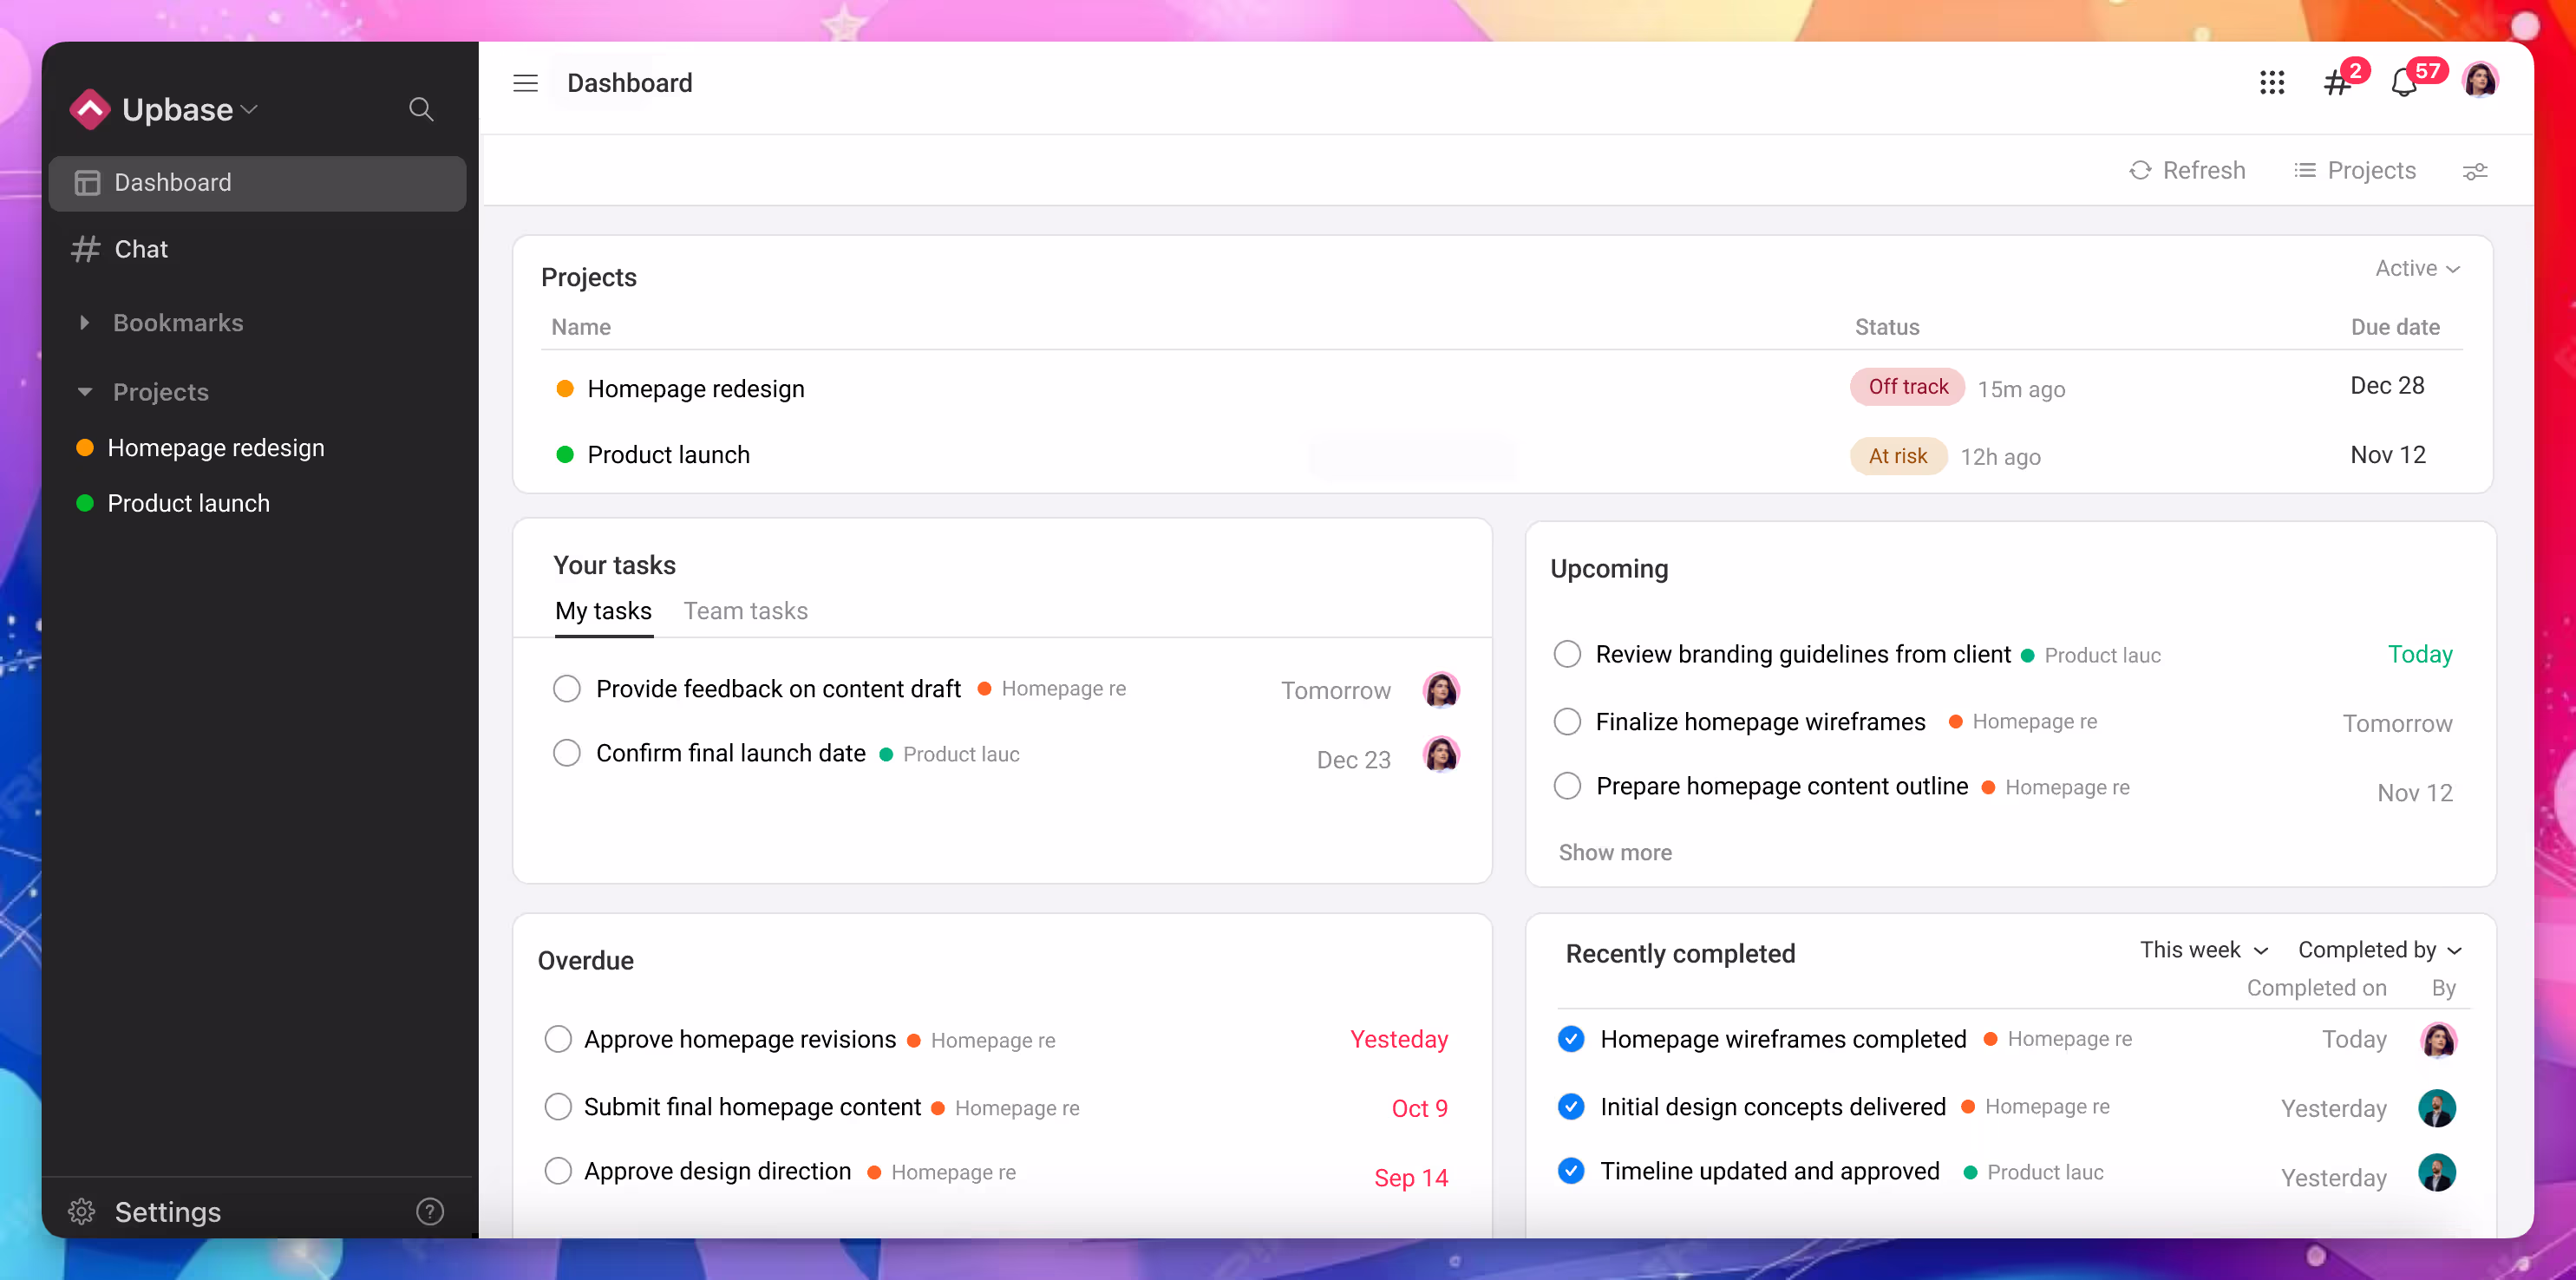
Task: Complete Submit final homepage content
Action: point(558,1107)
